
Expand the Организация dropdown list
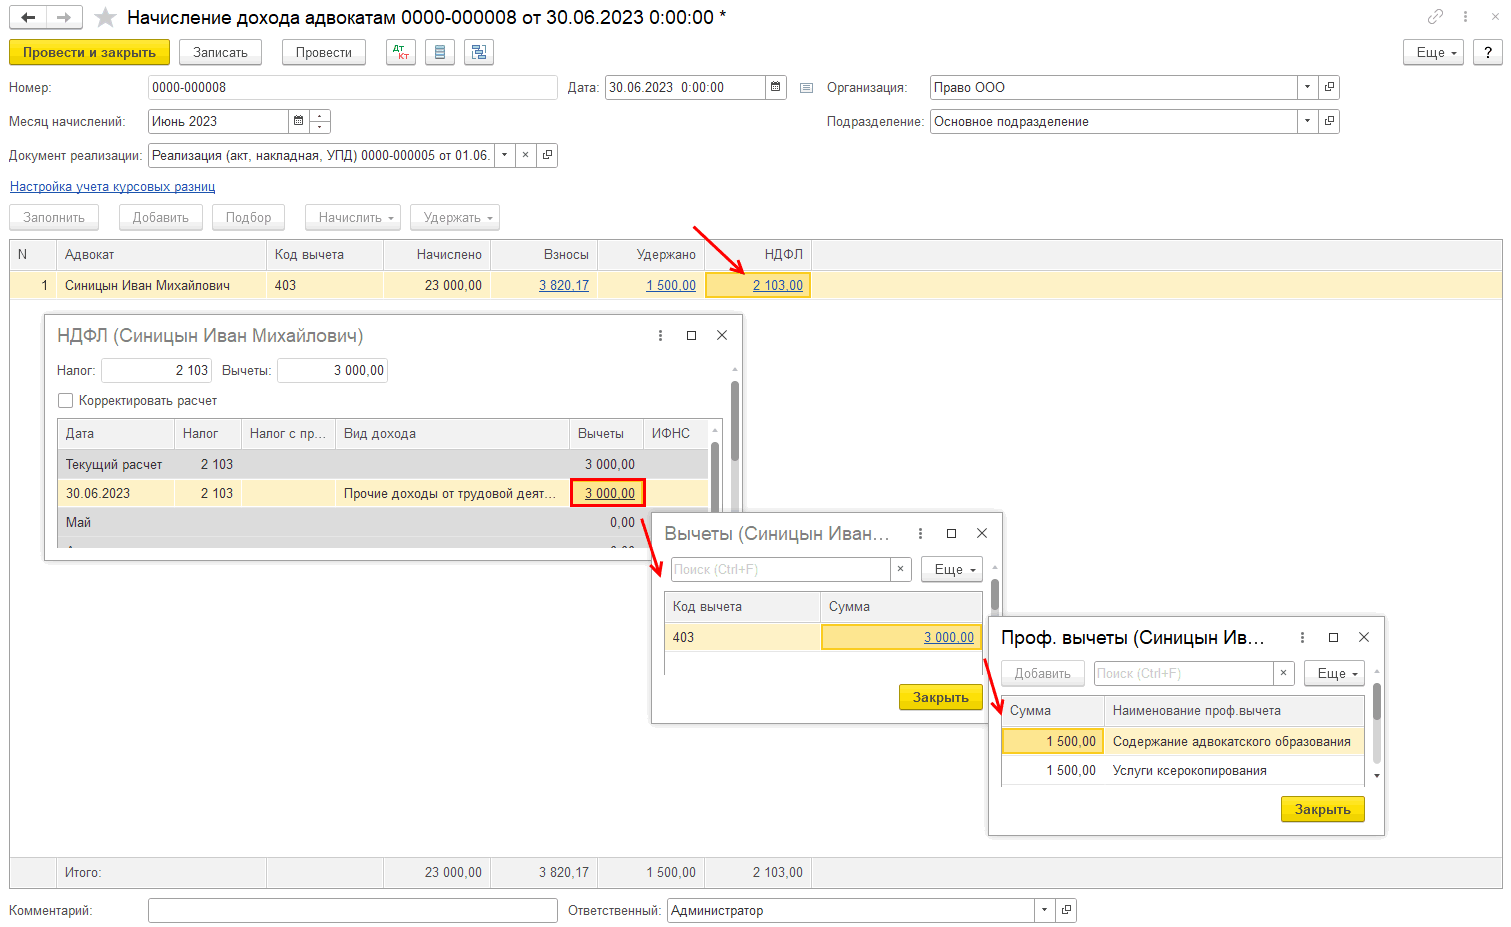[1307, 88]
